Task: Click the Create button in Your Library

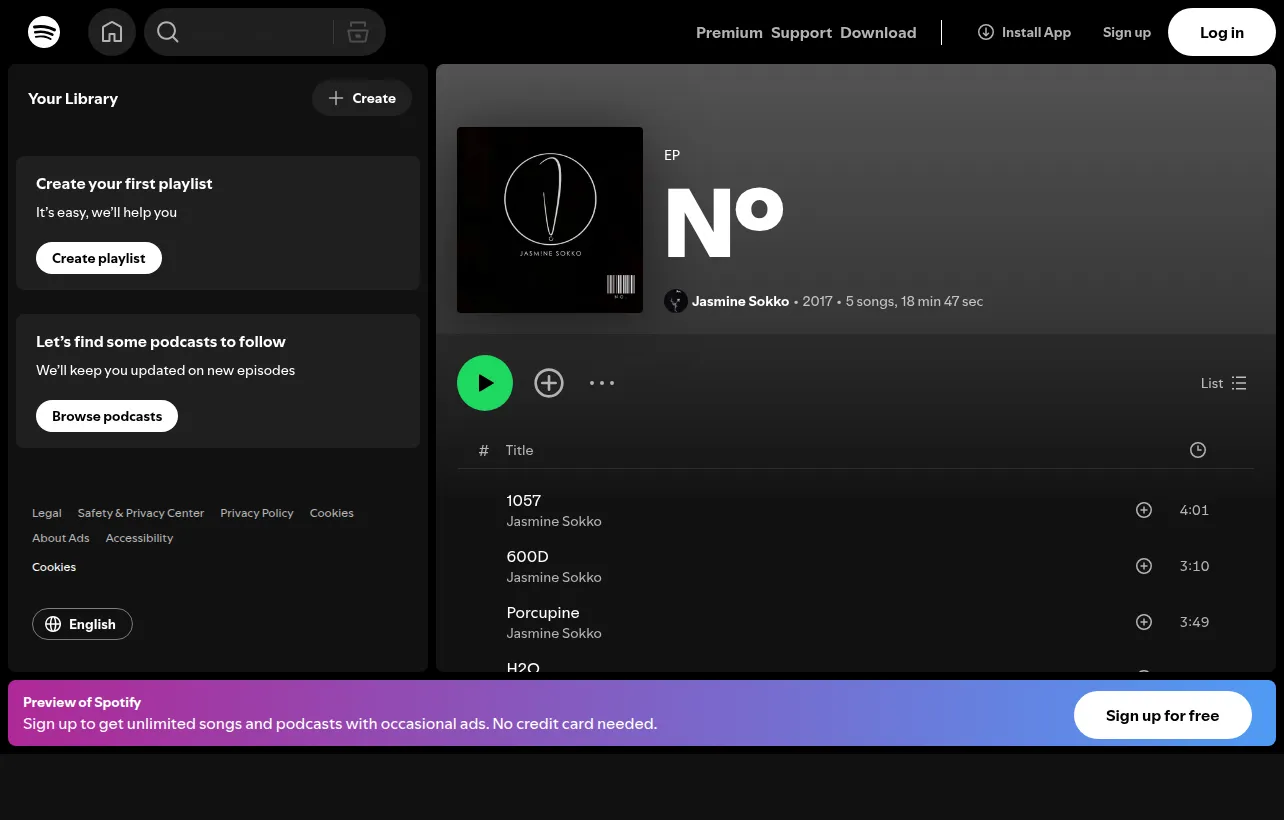Action: coord(362,98)
